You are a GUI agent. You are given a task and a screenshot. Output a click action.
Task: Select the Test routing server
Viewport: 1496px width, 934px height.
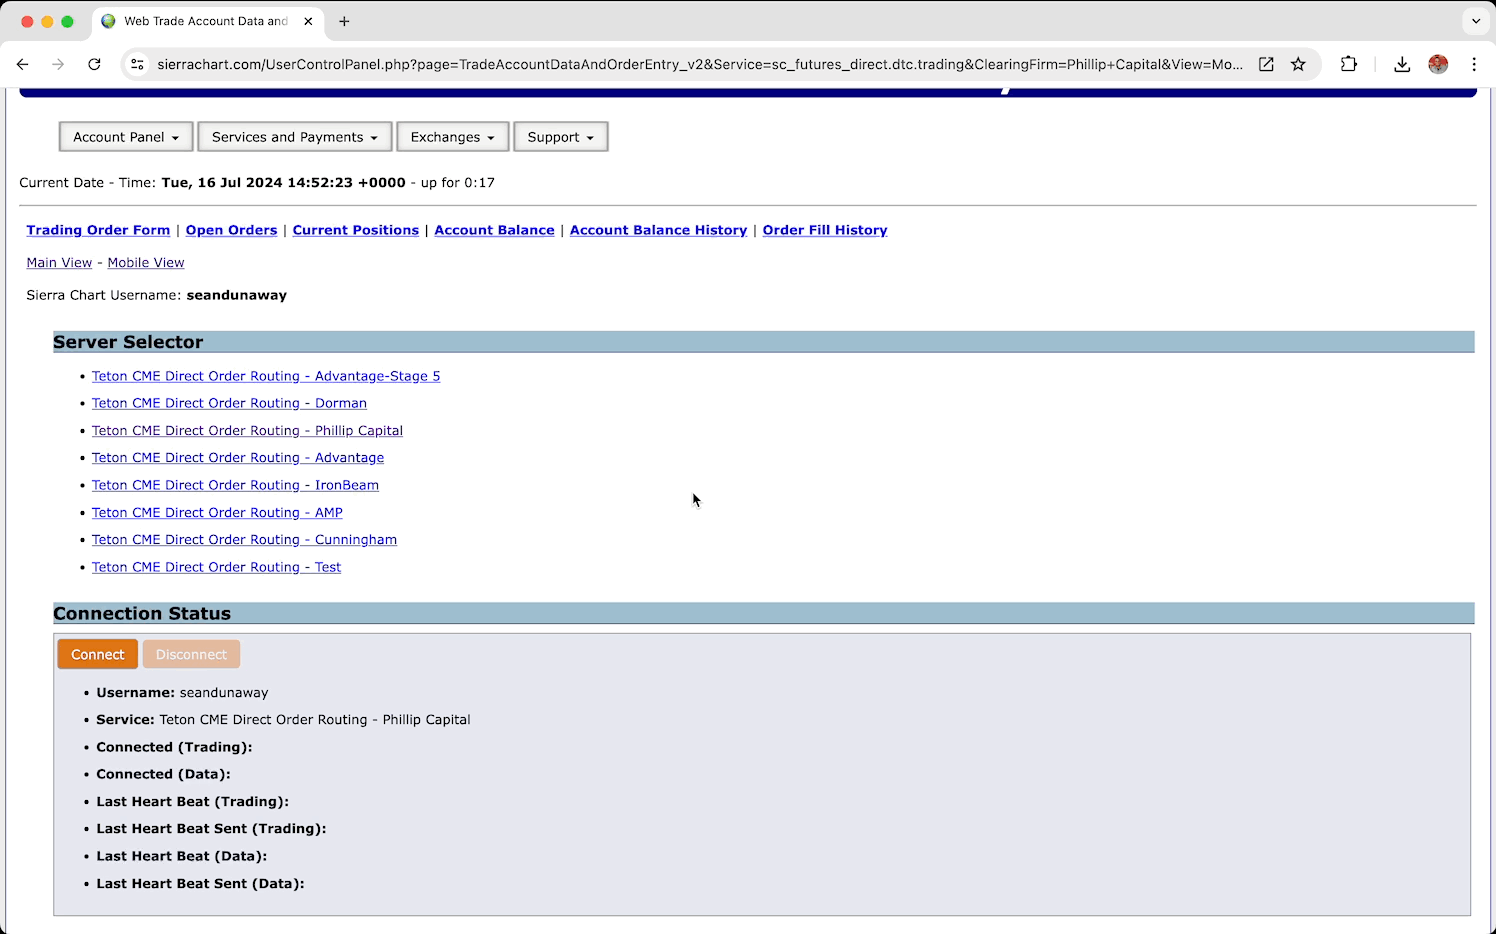click(216, 567)
